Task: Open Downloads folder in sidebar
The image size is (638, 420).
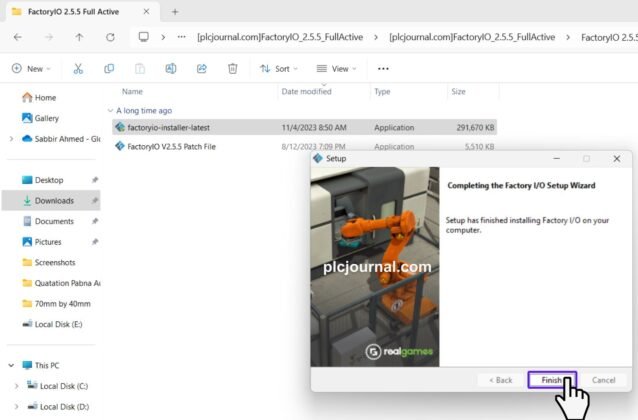Action: point(54,201)
